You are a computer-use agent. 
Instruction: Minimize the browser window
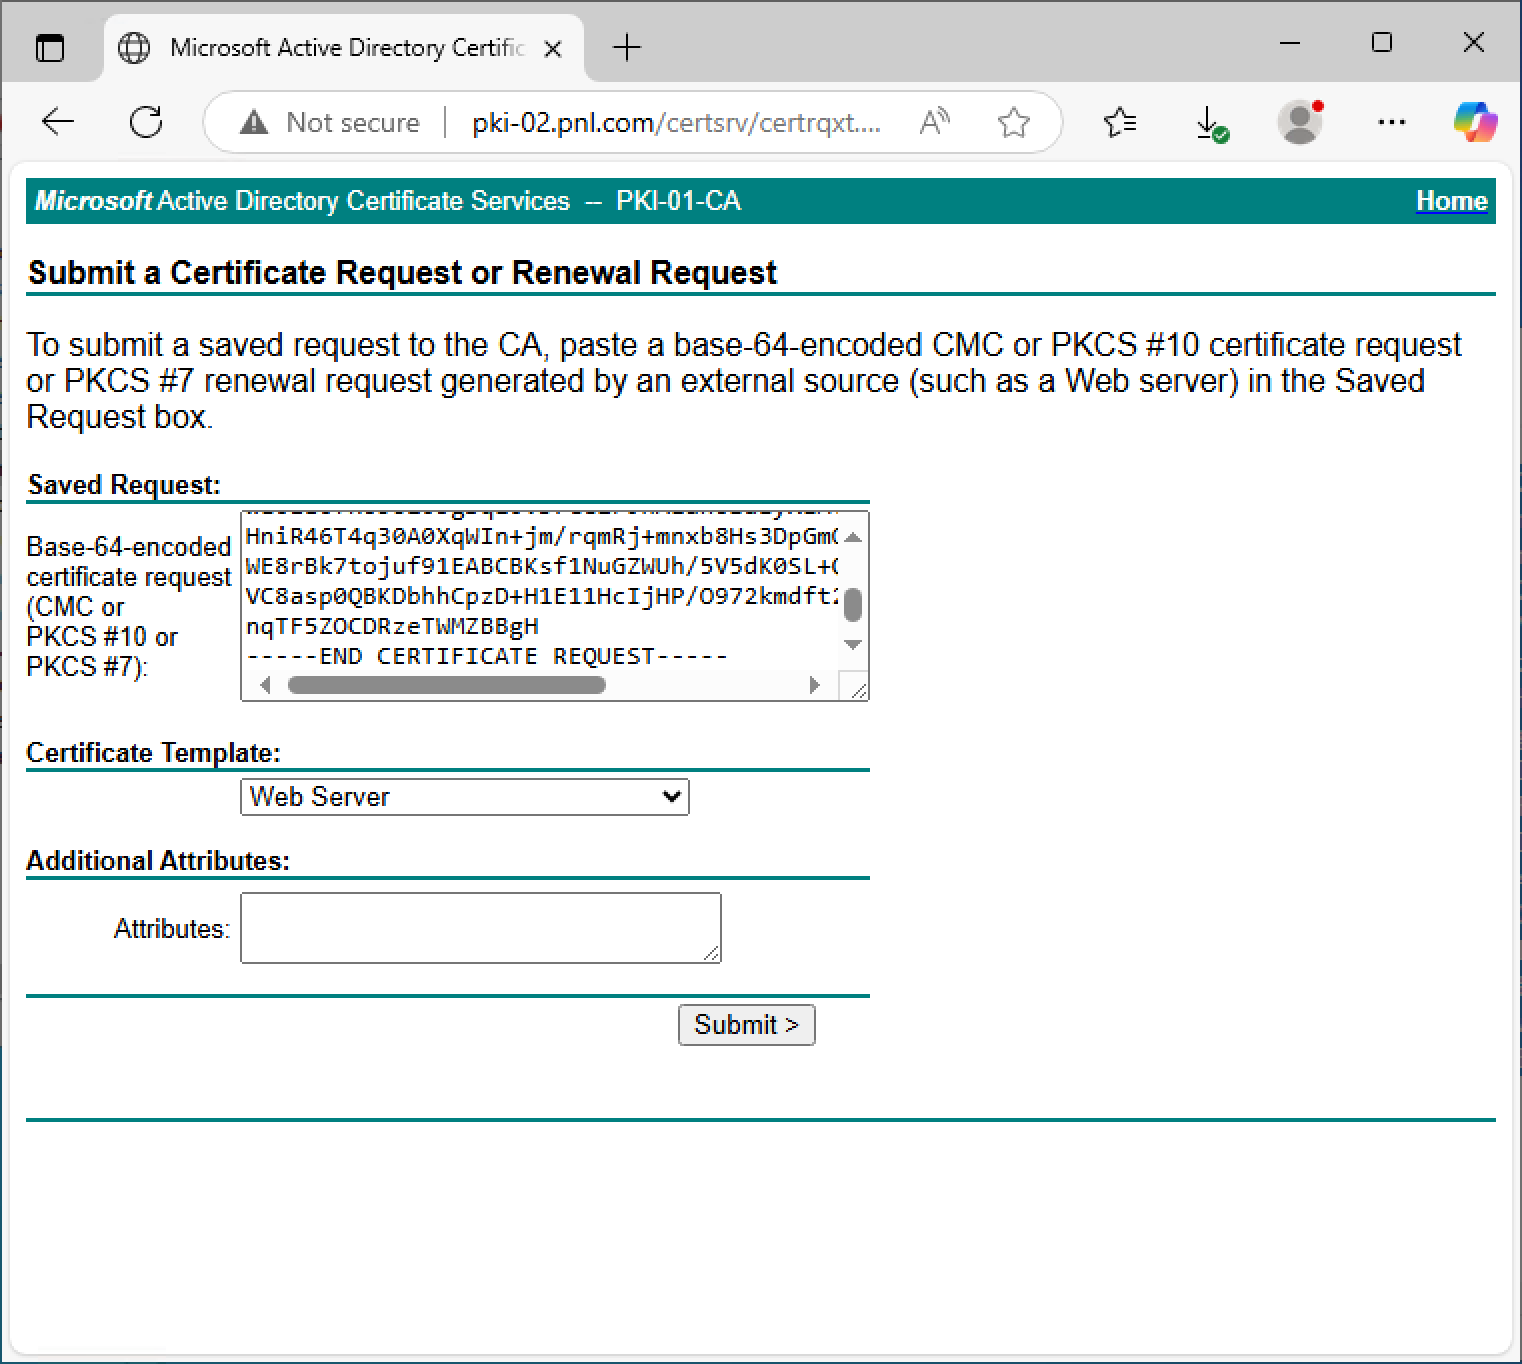[1290, 43]
